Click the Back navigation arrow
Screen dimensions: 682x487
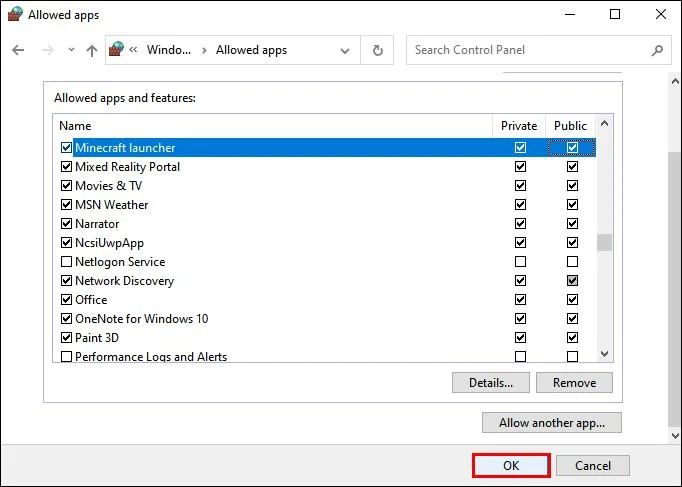click(x=18, y=50)
